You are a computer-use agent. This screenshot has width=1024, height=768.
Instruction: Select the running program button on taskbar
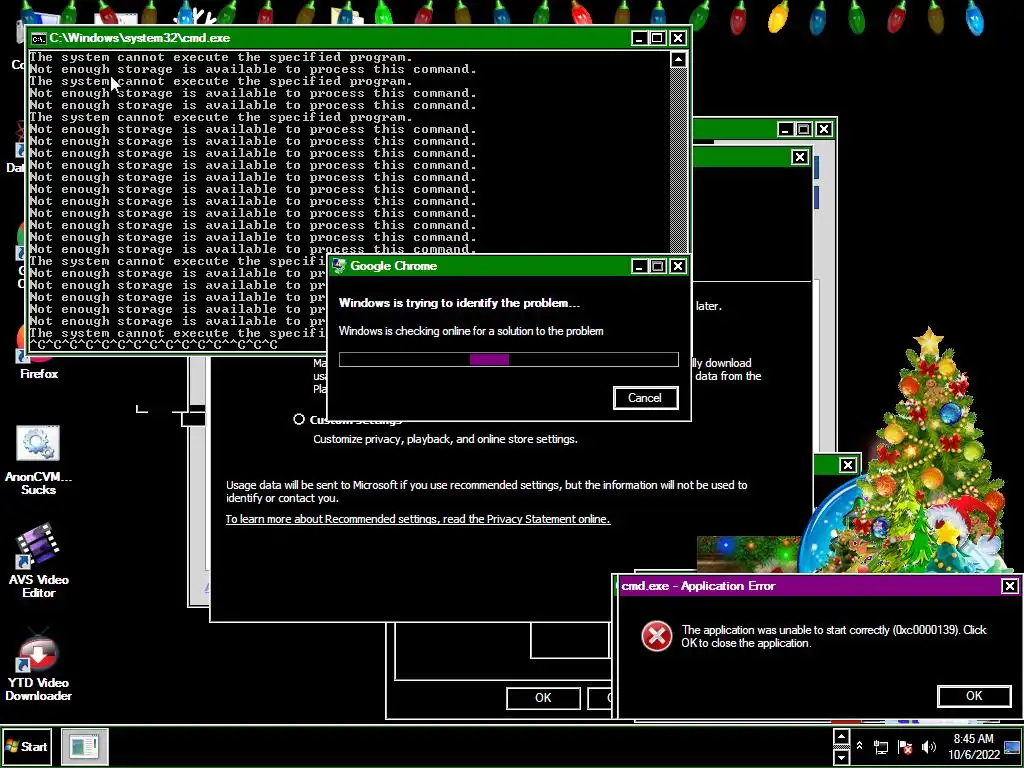pyautogui.click(x=84, y=746)
